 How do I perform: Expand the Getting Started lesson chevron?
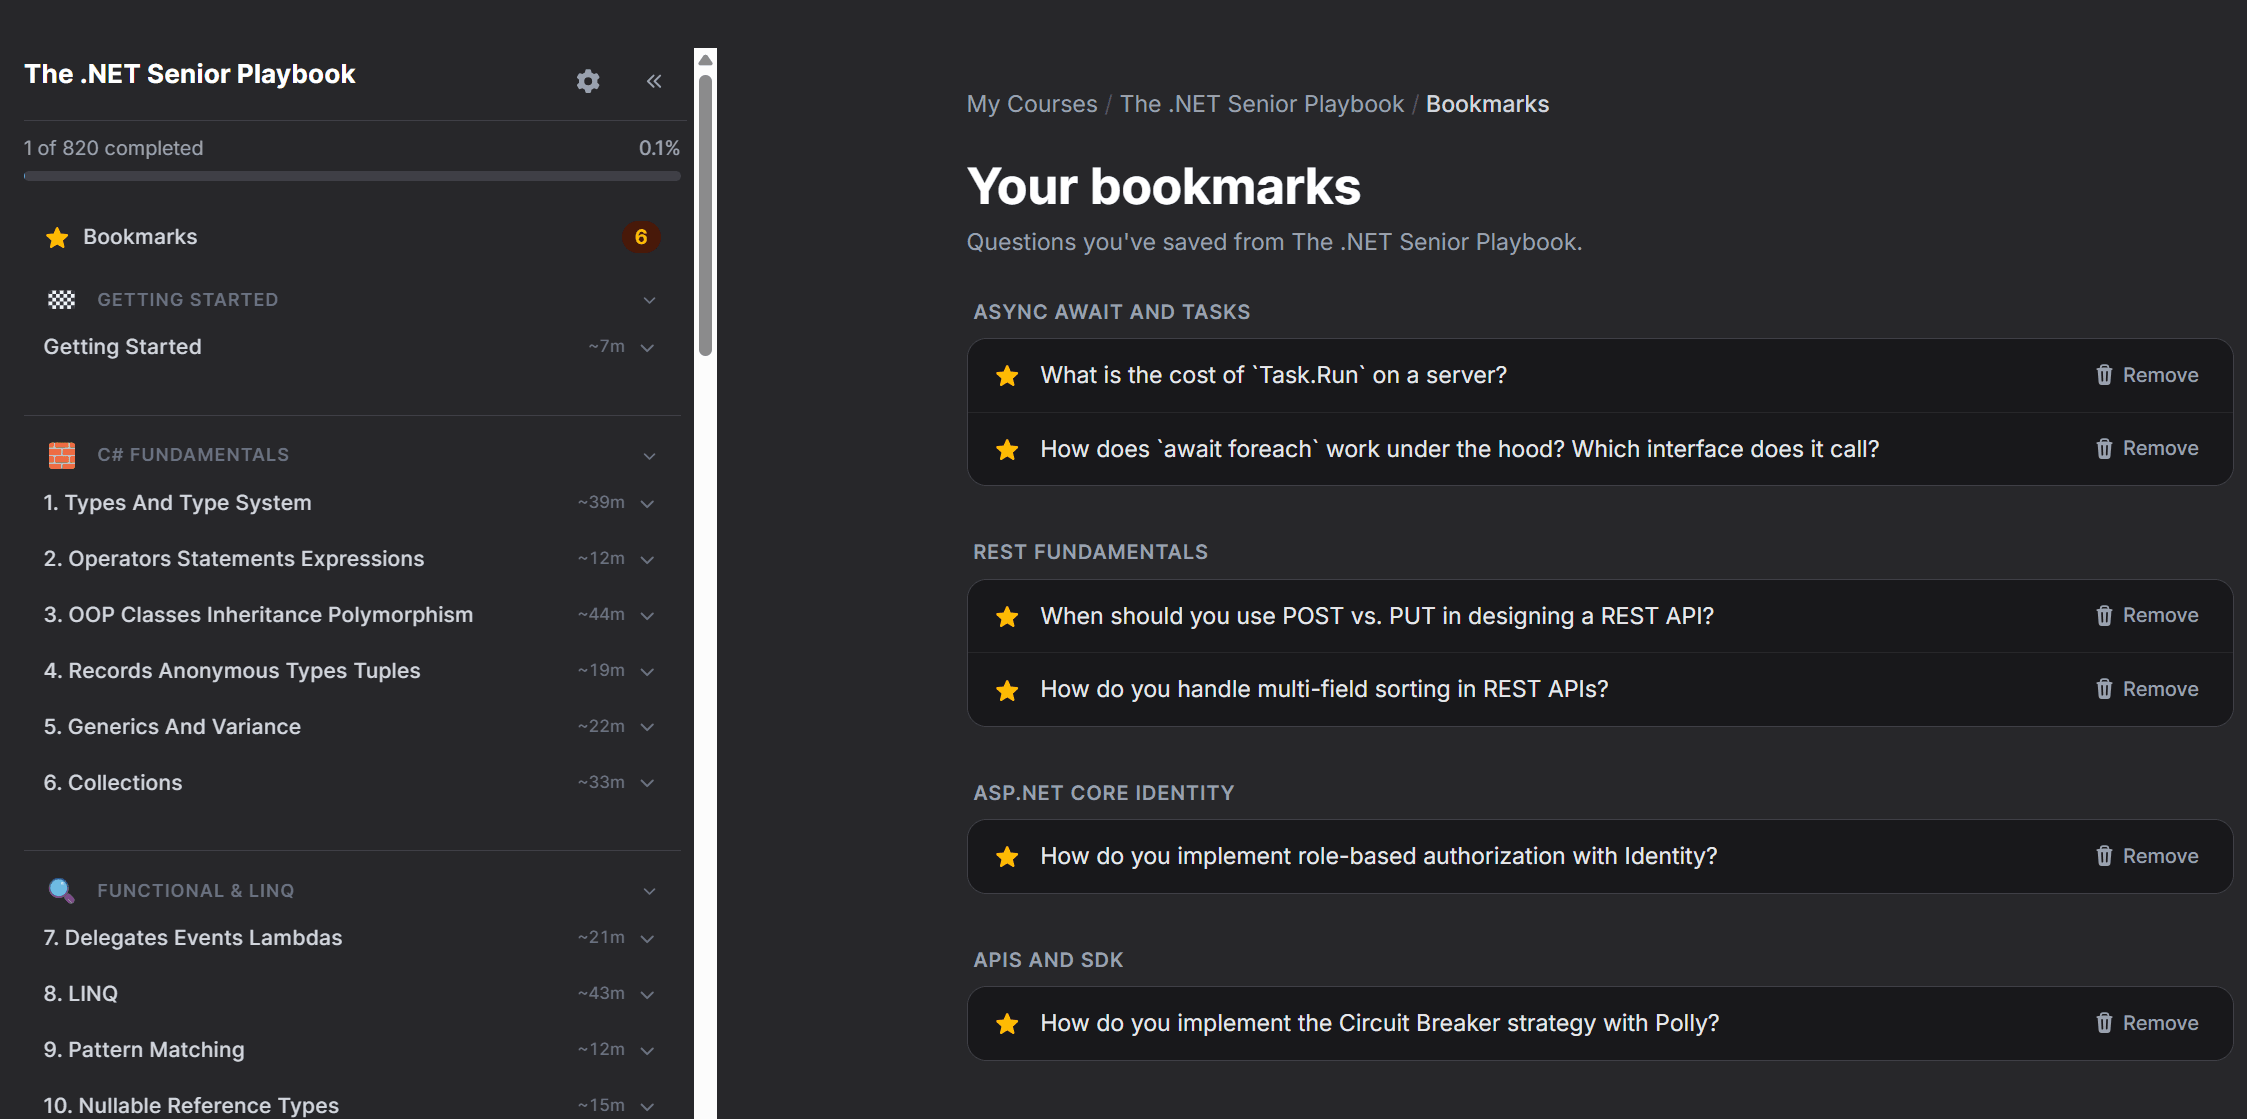pos(647,348)
